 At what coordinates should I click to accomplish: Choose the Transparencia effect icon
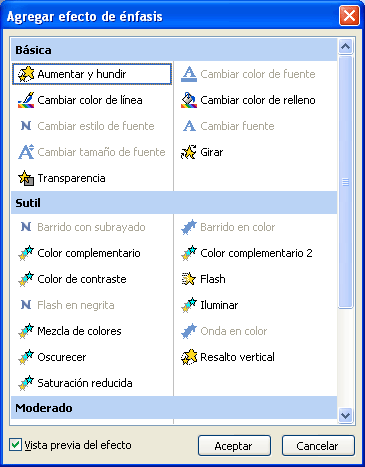(x=26, y=178)
